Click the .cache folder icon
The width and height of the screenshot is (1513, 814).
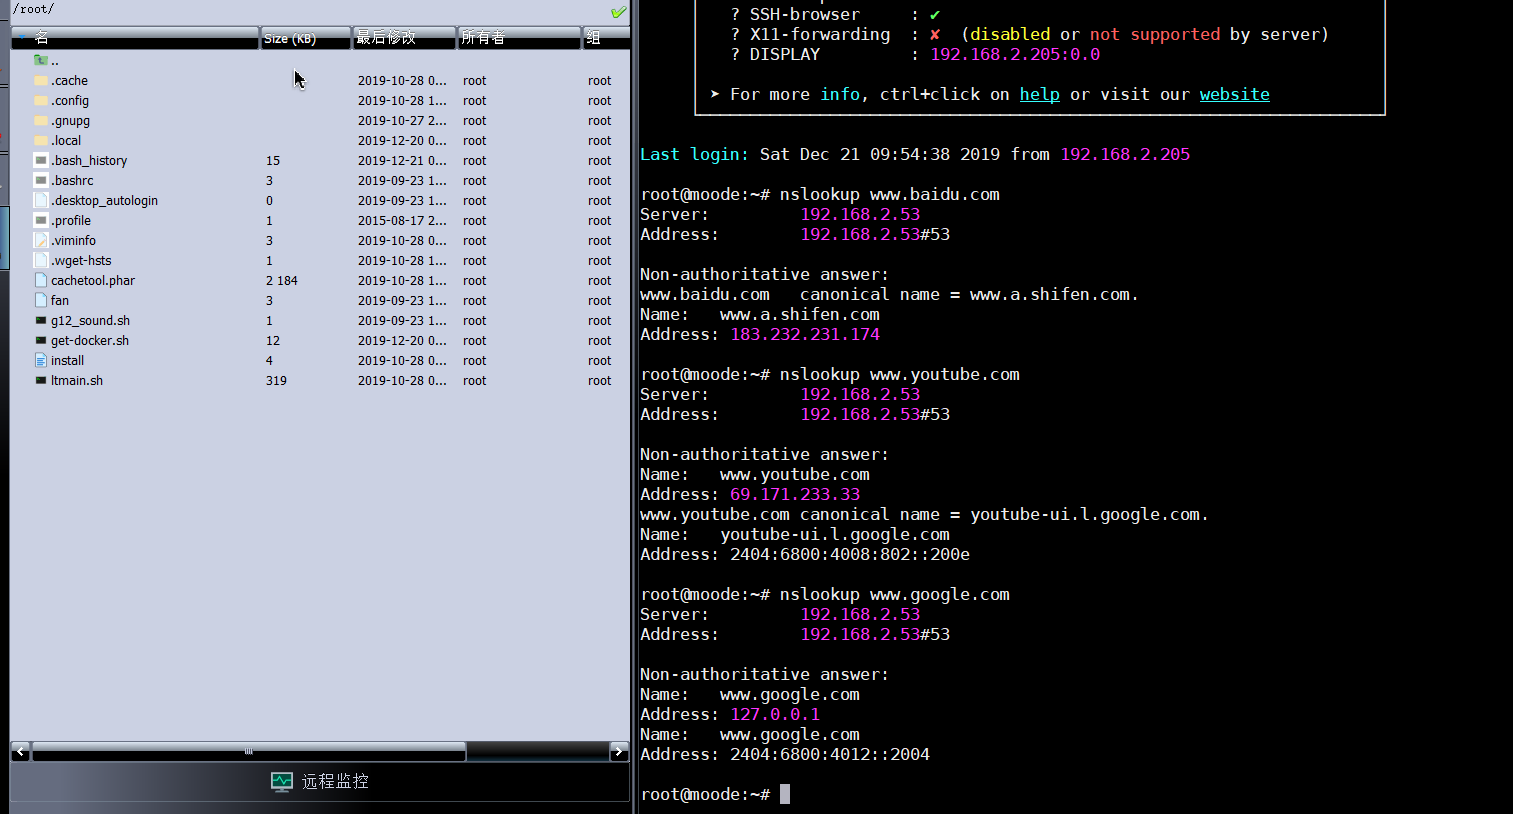point(39,80)
